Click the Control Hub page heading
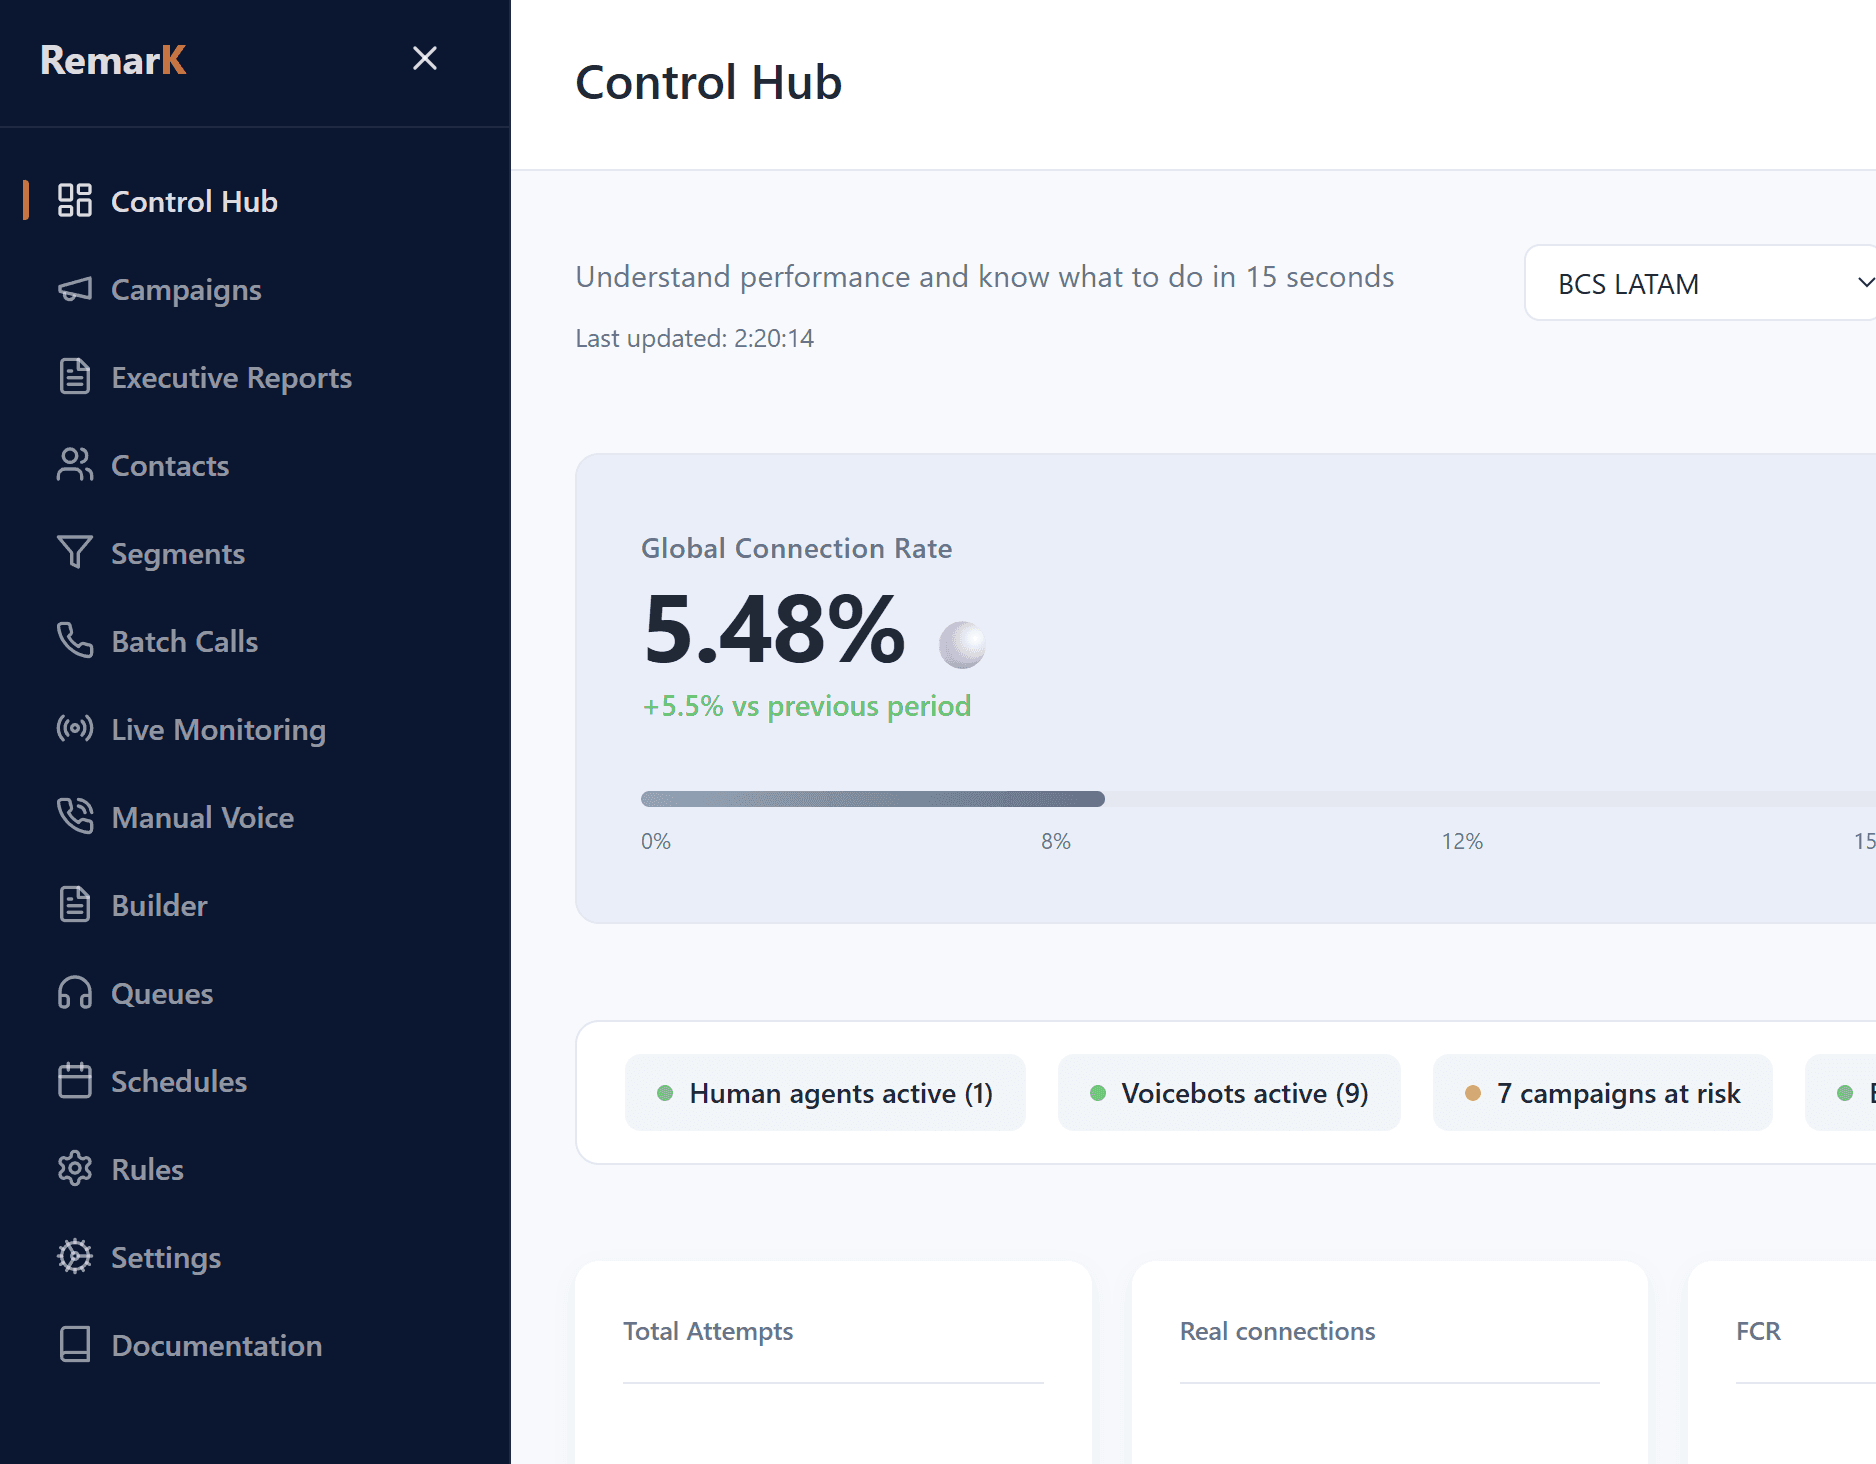Viewport: 1876px width, 1464px height. coord(708,82)
